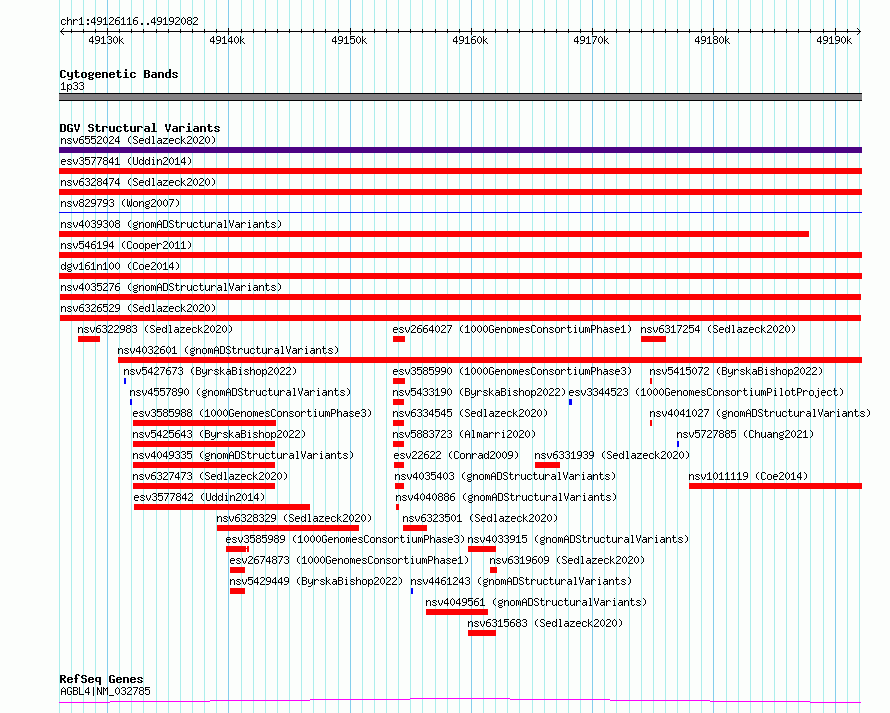Click the red bar under nsv4049561
This screenshot has height=713, width=890.
(x=457, y=612)
